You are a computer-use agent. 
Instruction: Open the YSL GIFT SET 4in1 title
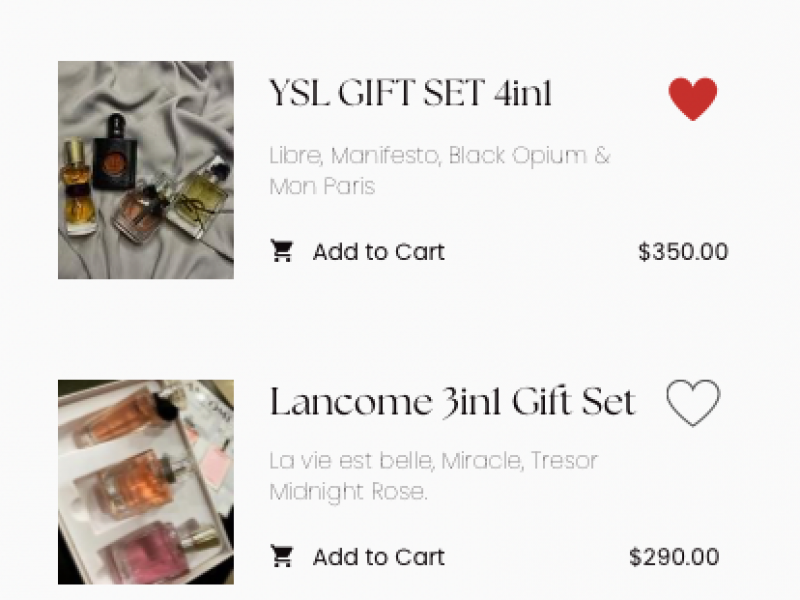coord(410,95)
